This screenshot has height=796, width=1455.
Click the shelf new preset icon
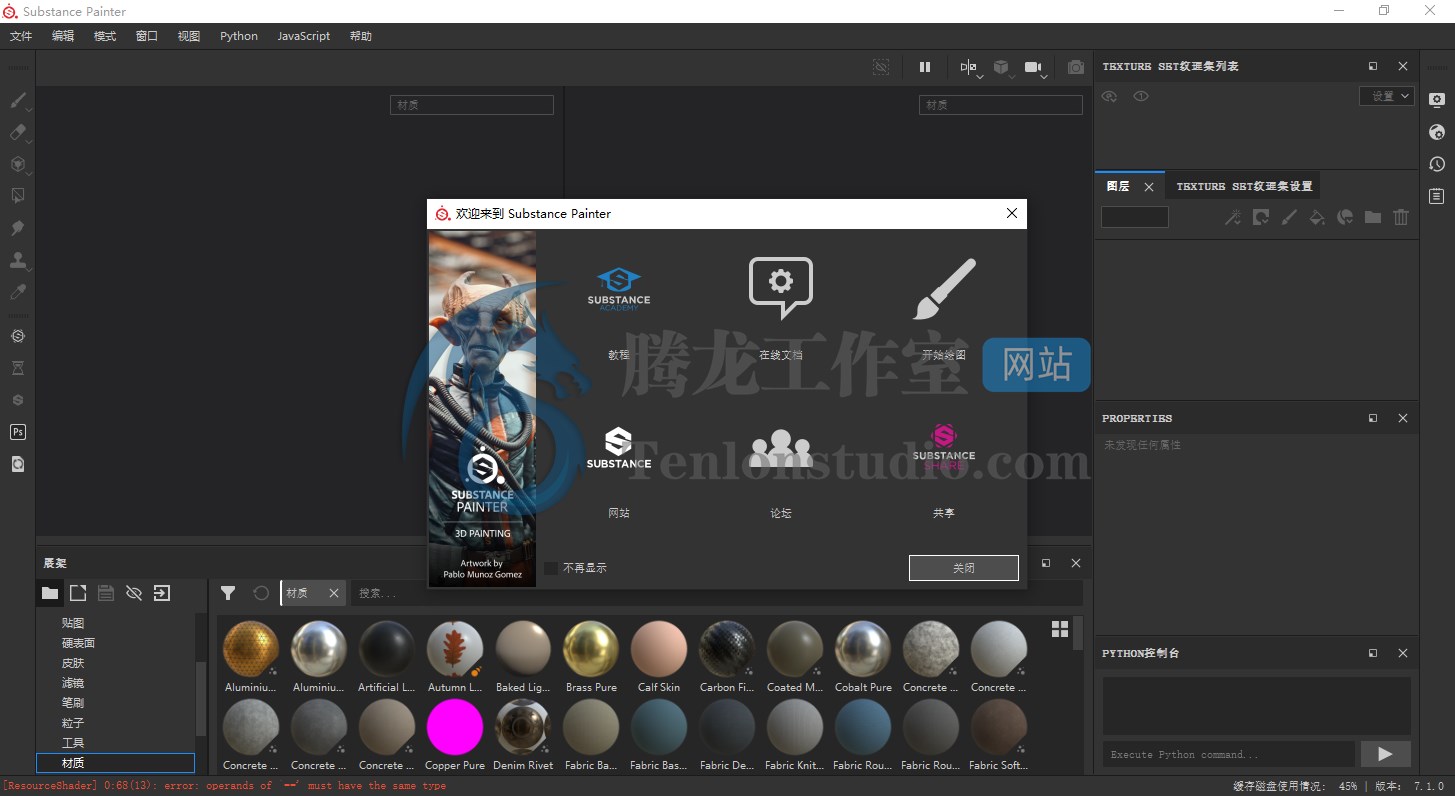[78, 593]
